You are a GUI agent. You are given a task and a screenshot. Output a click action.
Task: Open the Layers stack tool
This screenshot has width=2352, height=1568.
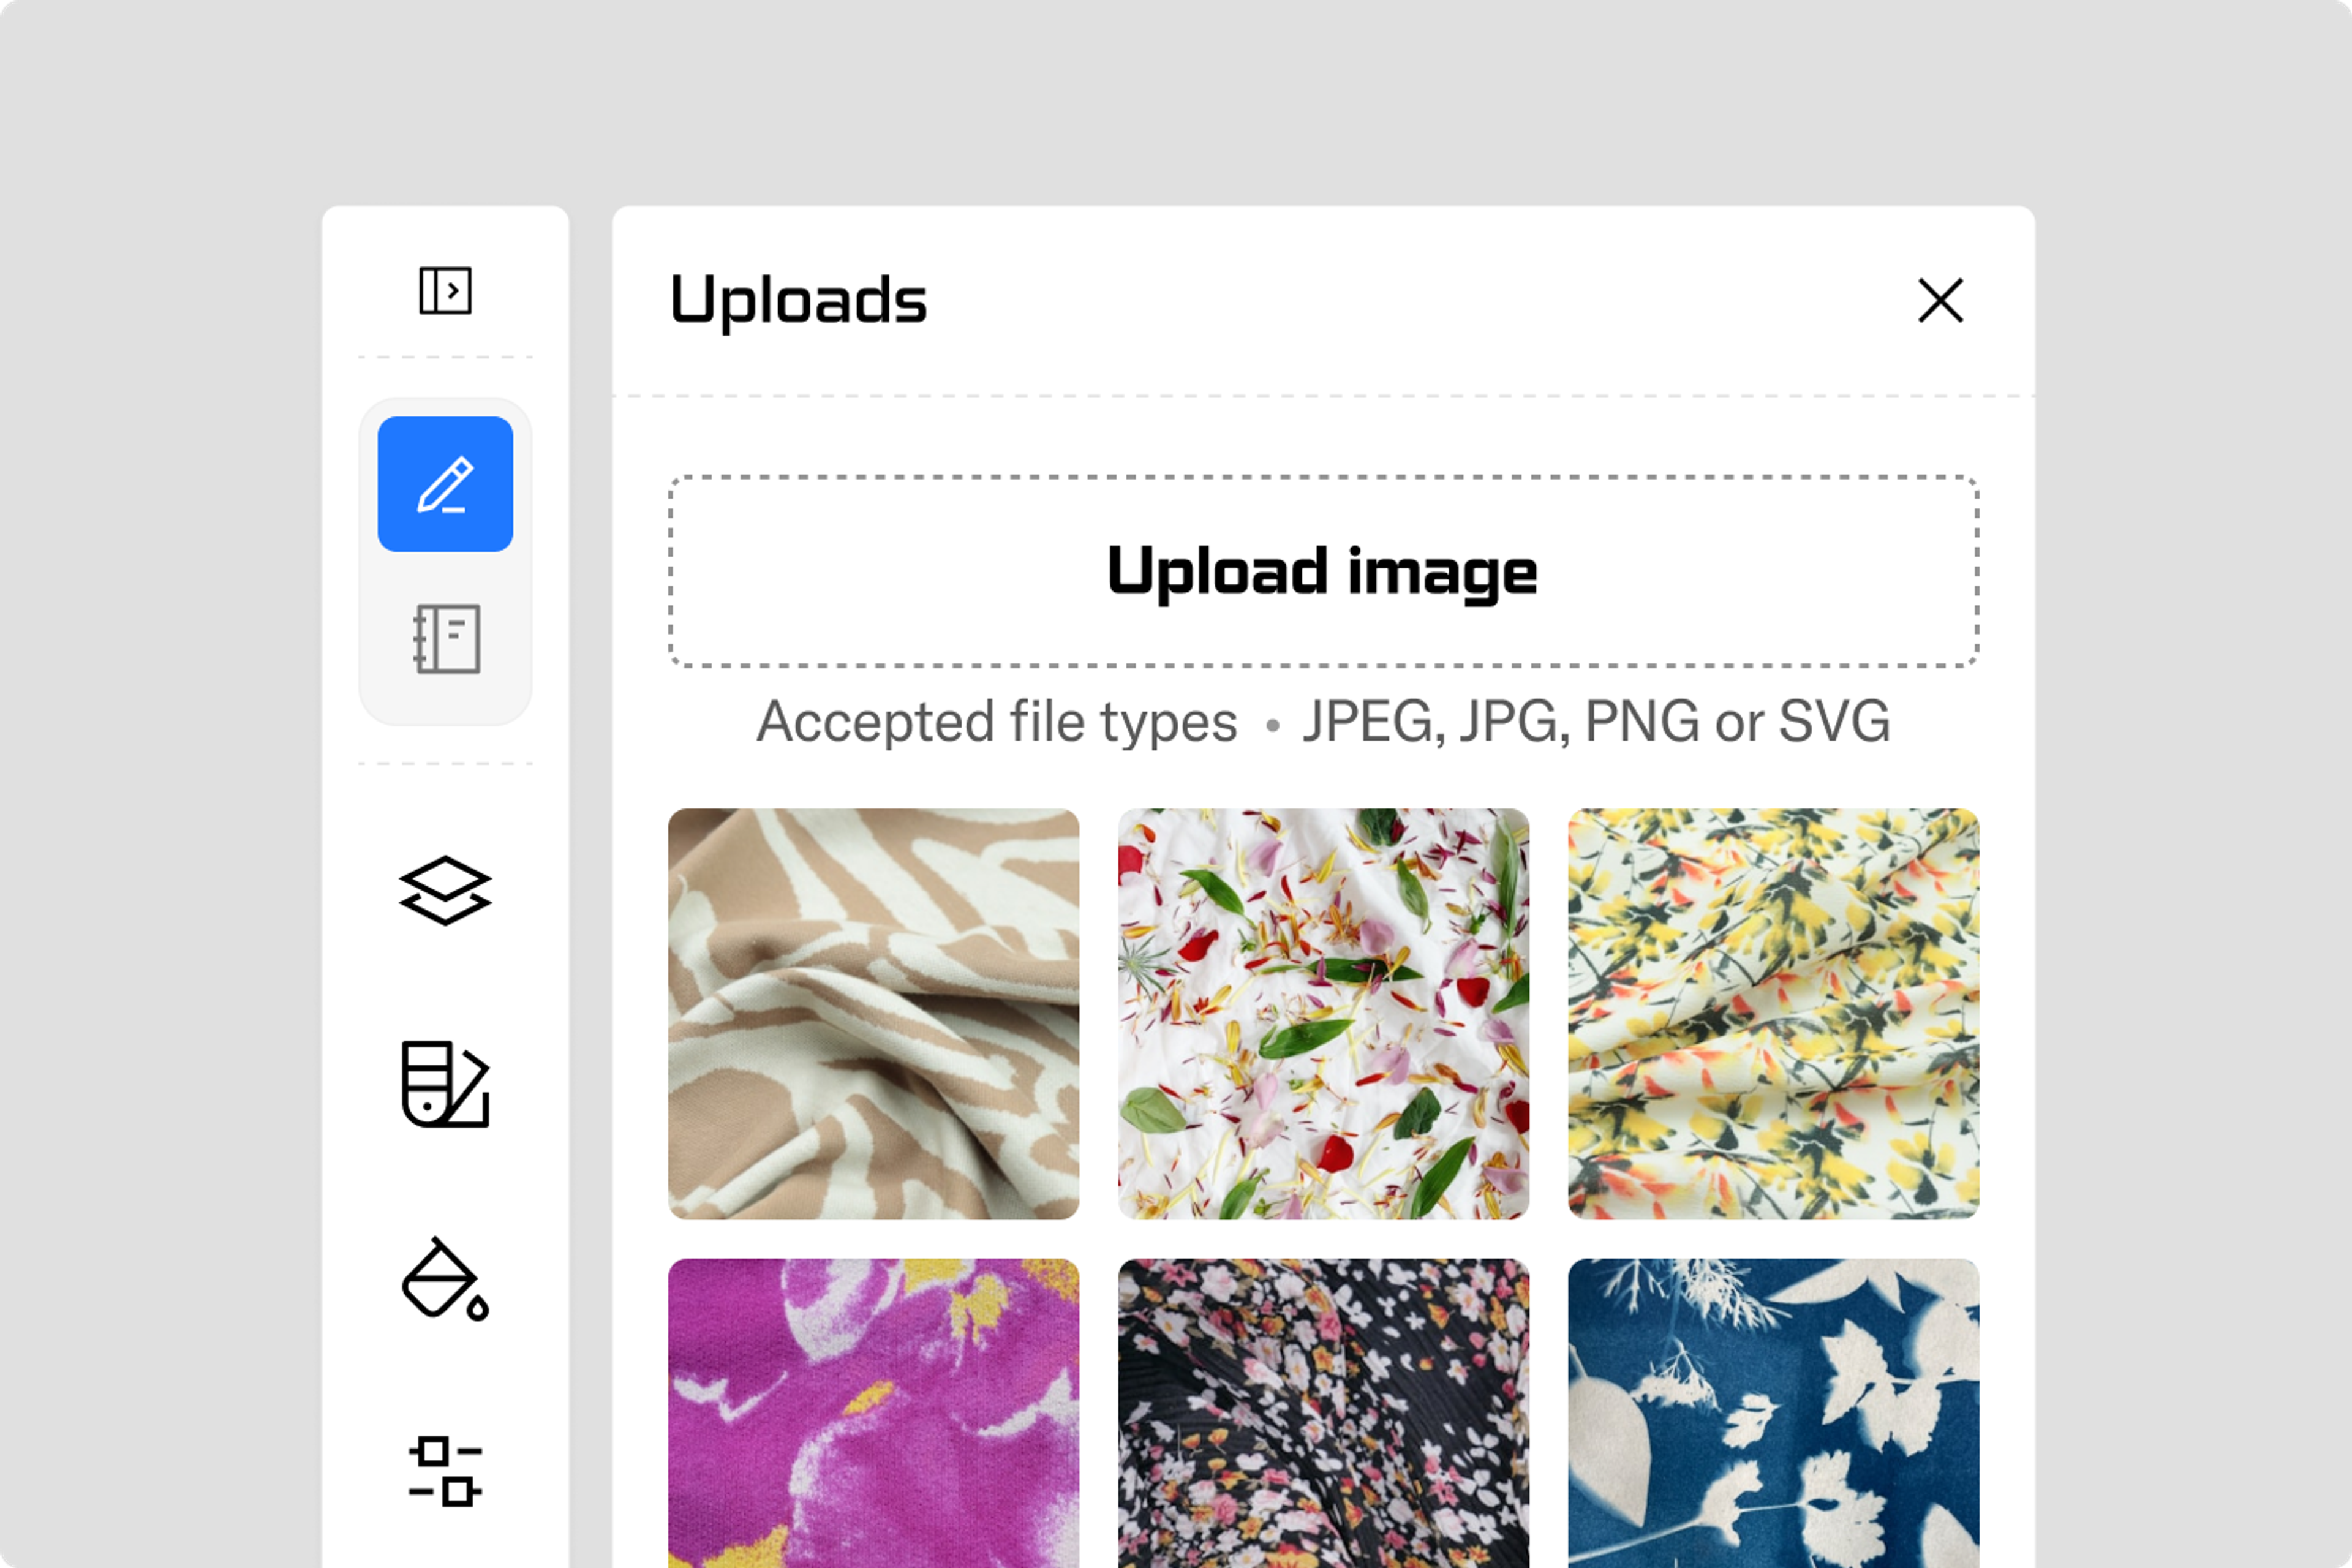point(445,890)
